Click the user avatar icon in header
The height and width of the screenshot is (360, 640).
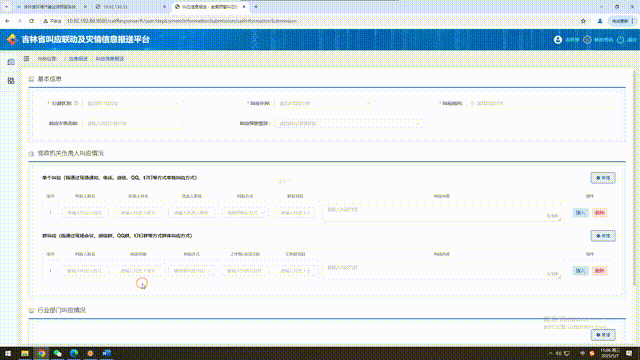tap(558, 40)
